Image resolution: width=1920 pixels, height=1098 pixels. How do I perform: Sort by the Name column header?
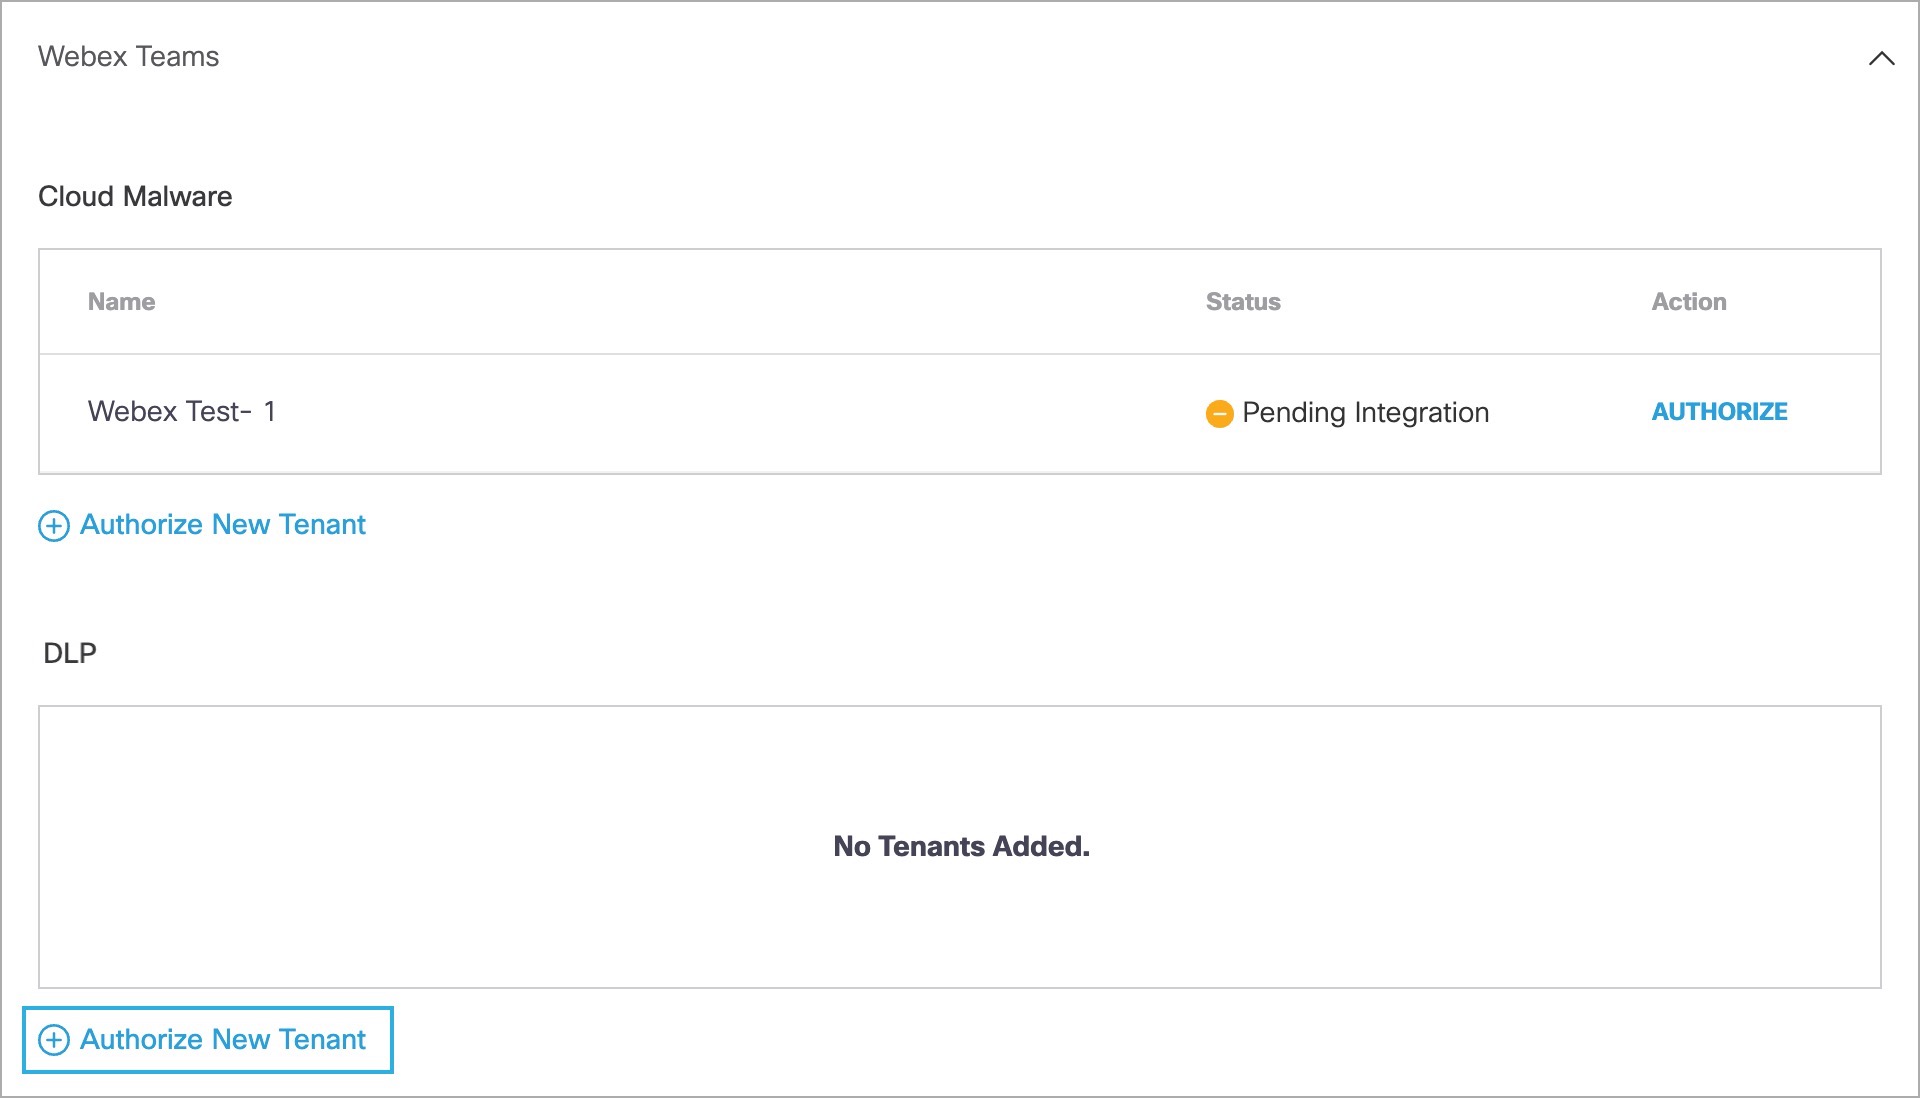click(121, 302)
